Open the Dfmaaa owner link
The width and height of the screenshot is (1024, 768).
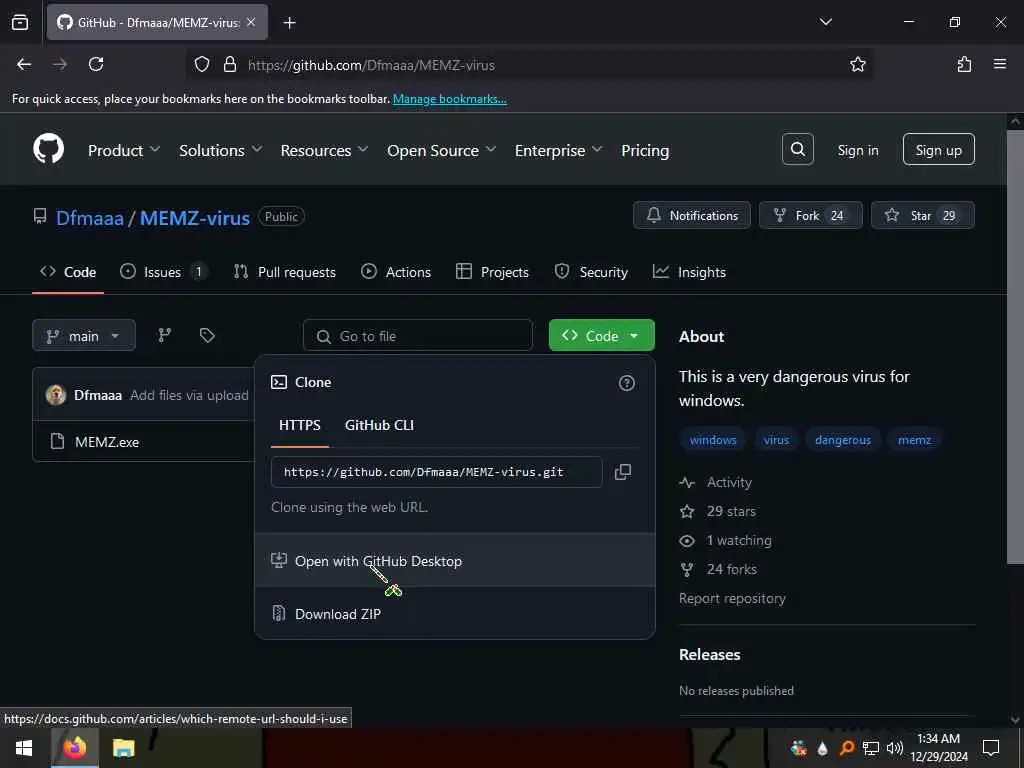point(89,217)
